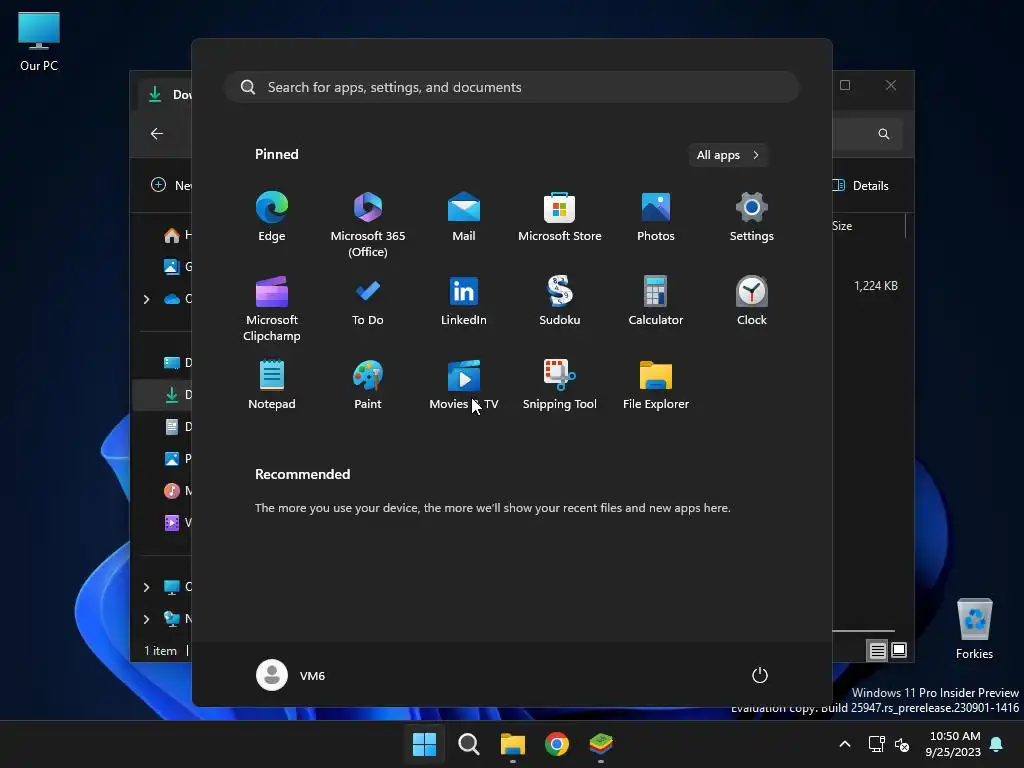Switch File Explorer to details view
This screenshot has height=768, width=1024.
(877, 650)
